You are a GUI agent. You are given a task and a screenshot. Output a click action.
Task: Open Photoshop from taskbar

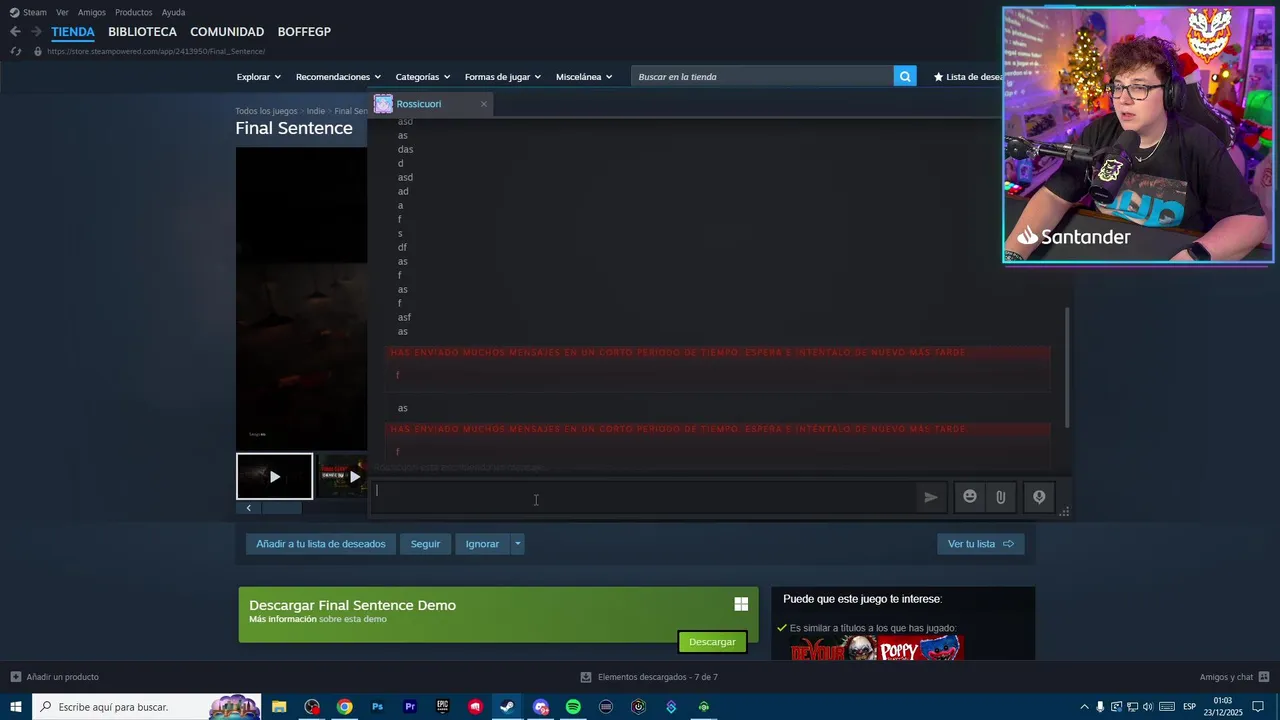point(377,707)
